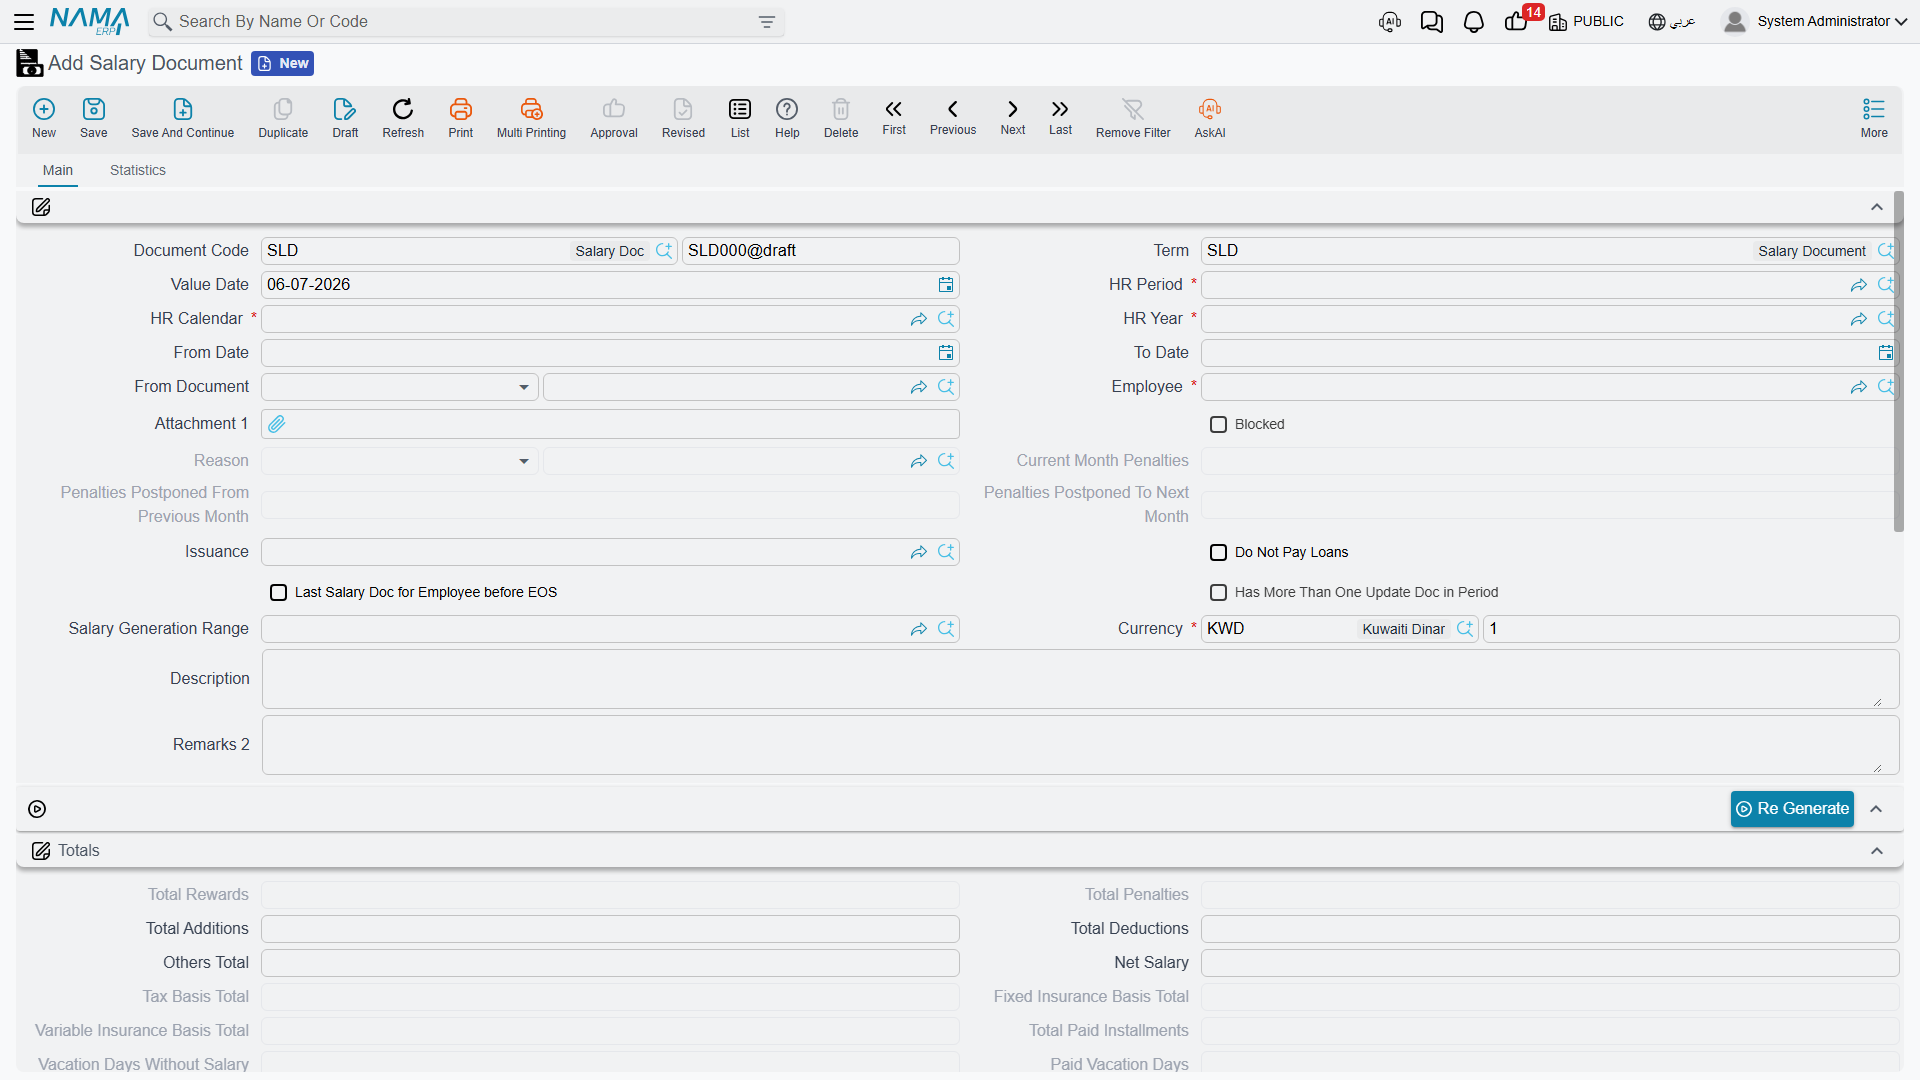
Task: Click Employee open-record arrow icon
Action: 1859,387
